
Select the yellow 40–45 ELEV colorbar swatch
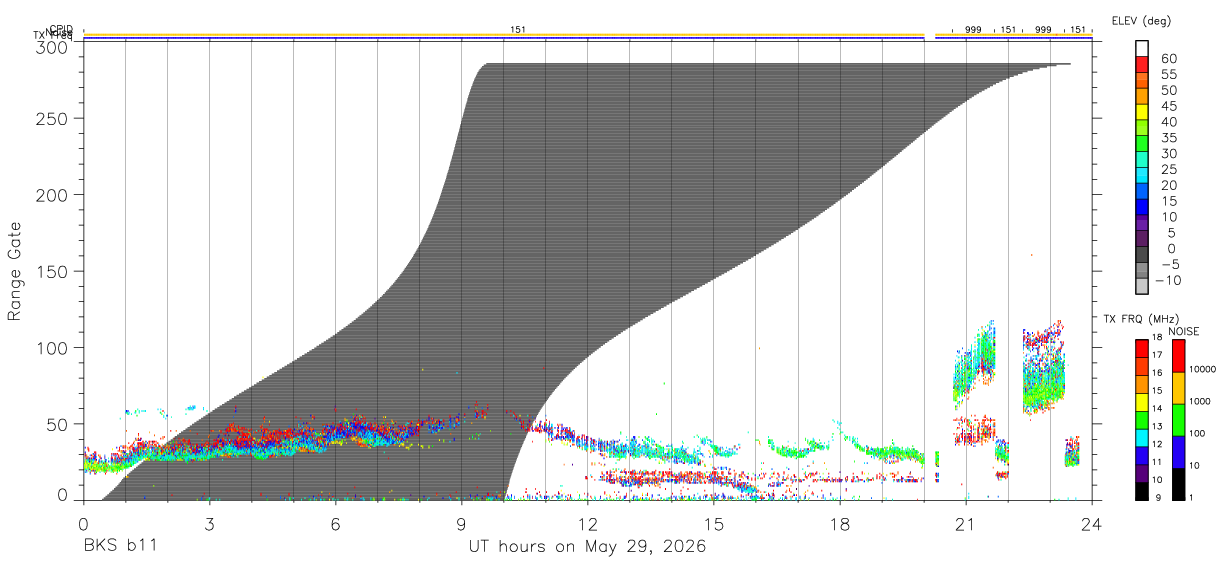click(1142, 112)
